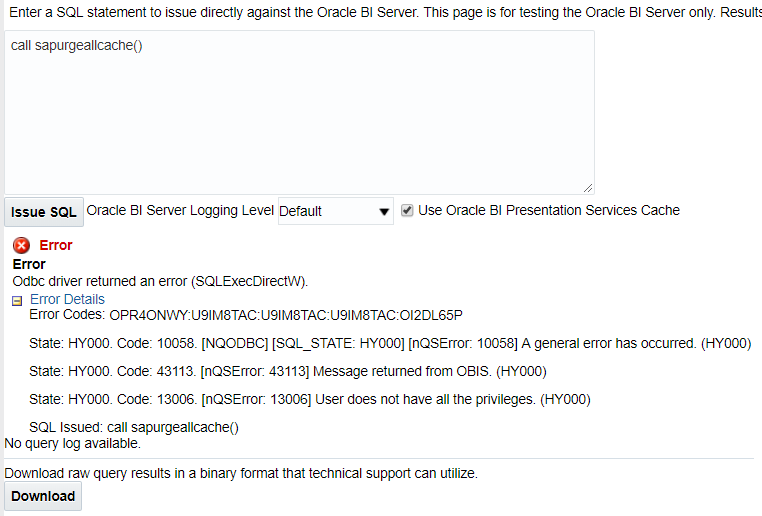Click the Use Oracle BI Presentation Services Cache label
Image resolution: width=762 pixels, height=516 pixels.
(x=549, y=210)
